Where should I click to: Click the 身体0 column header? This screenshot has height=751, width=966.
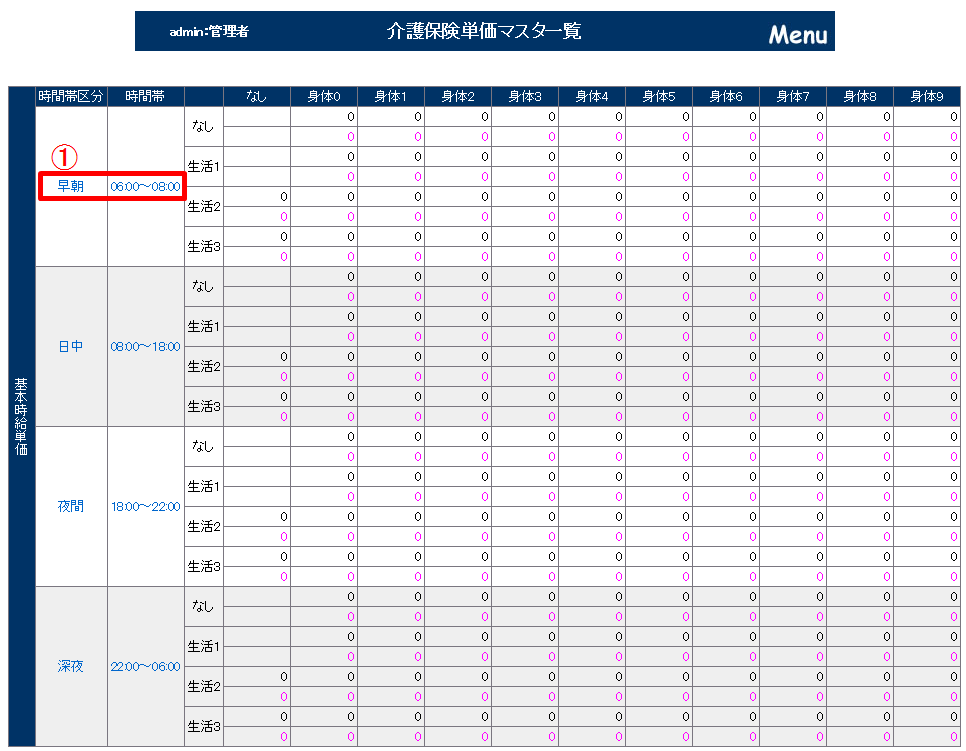click(323, 97)
